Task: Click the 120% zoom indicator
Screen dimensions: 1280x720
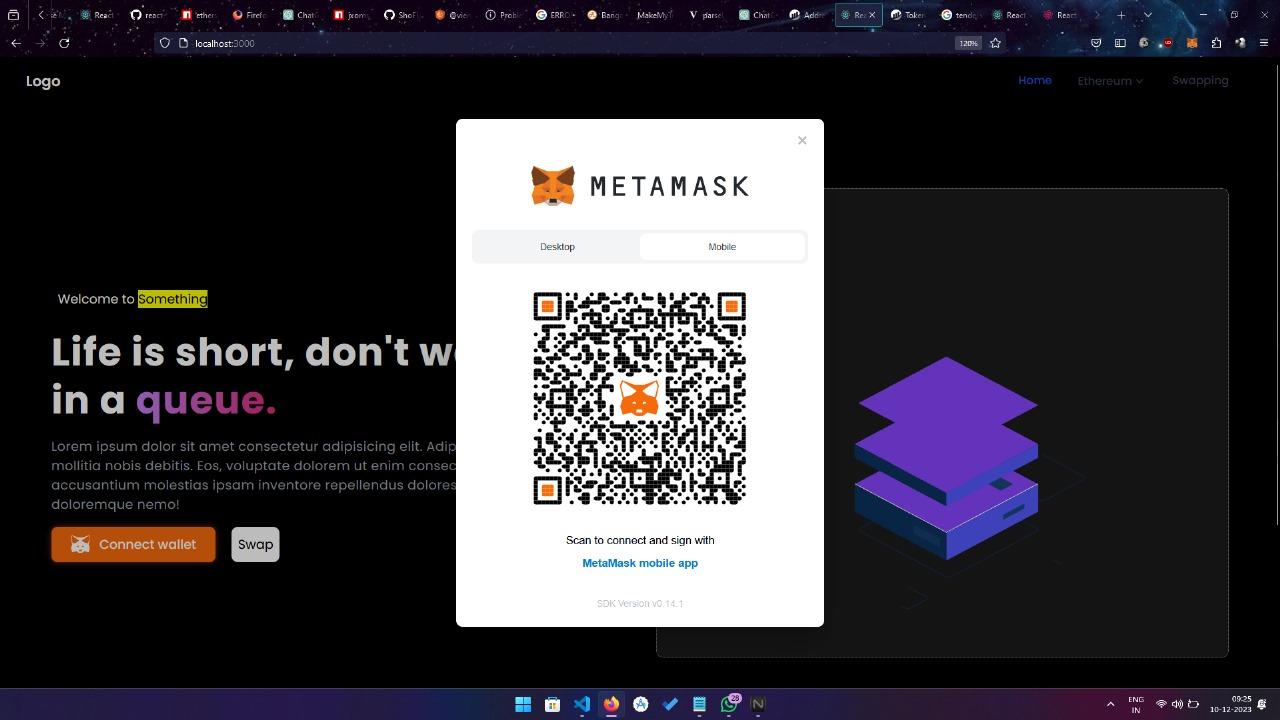Action: point(968,43)
